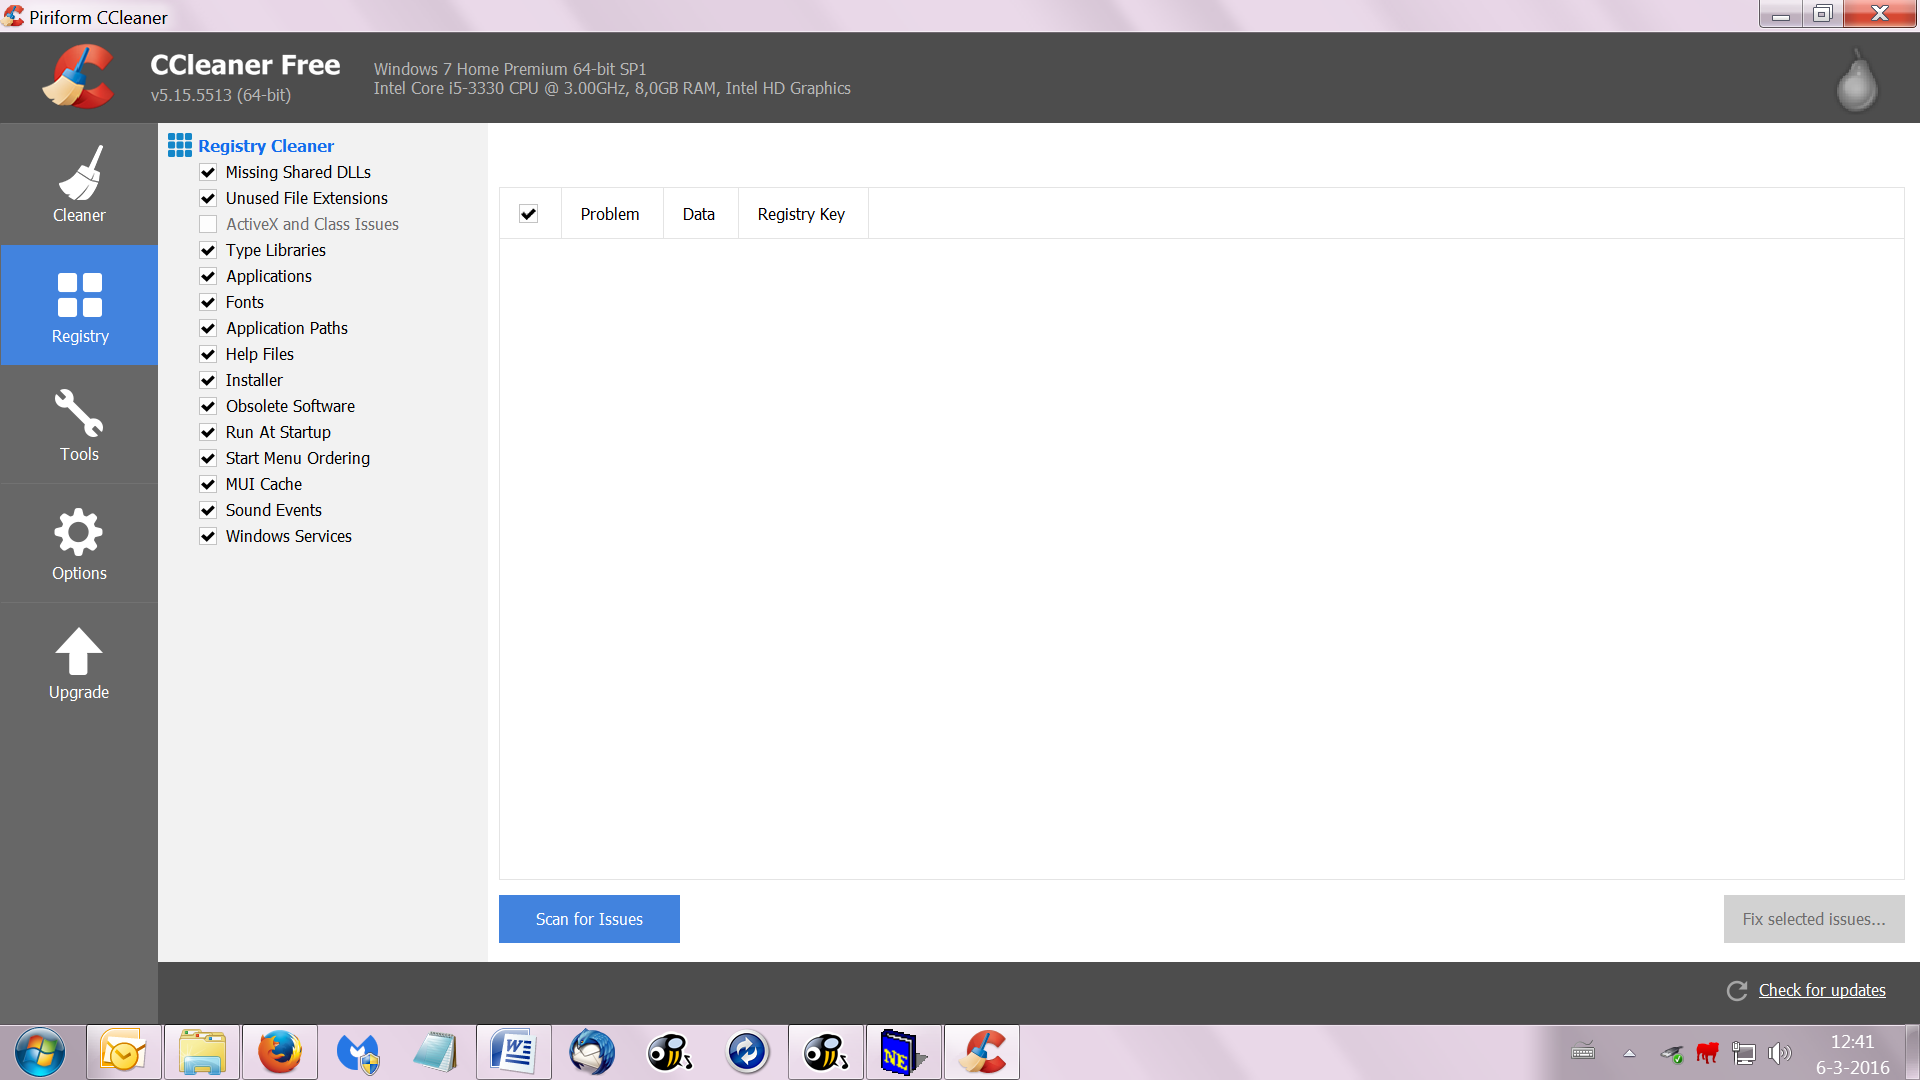The width and height of the screenshot is (1920, 1080).
Task: Click the Registry Cleaner heading
Action: [266, 146]
